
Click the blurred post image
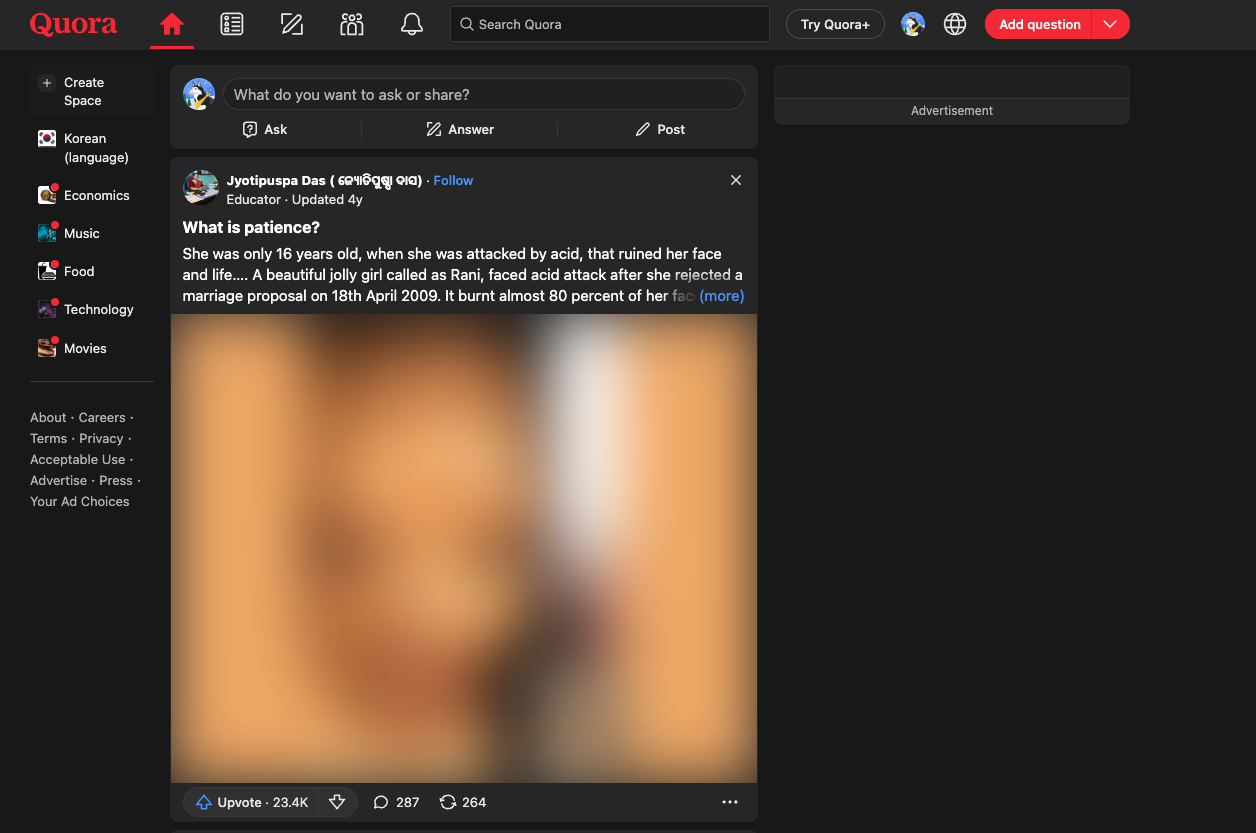click(464, 548)
